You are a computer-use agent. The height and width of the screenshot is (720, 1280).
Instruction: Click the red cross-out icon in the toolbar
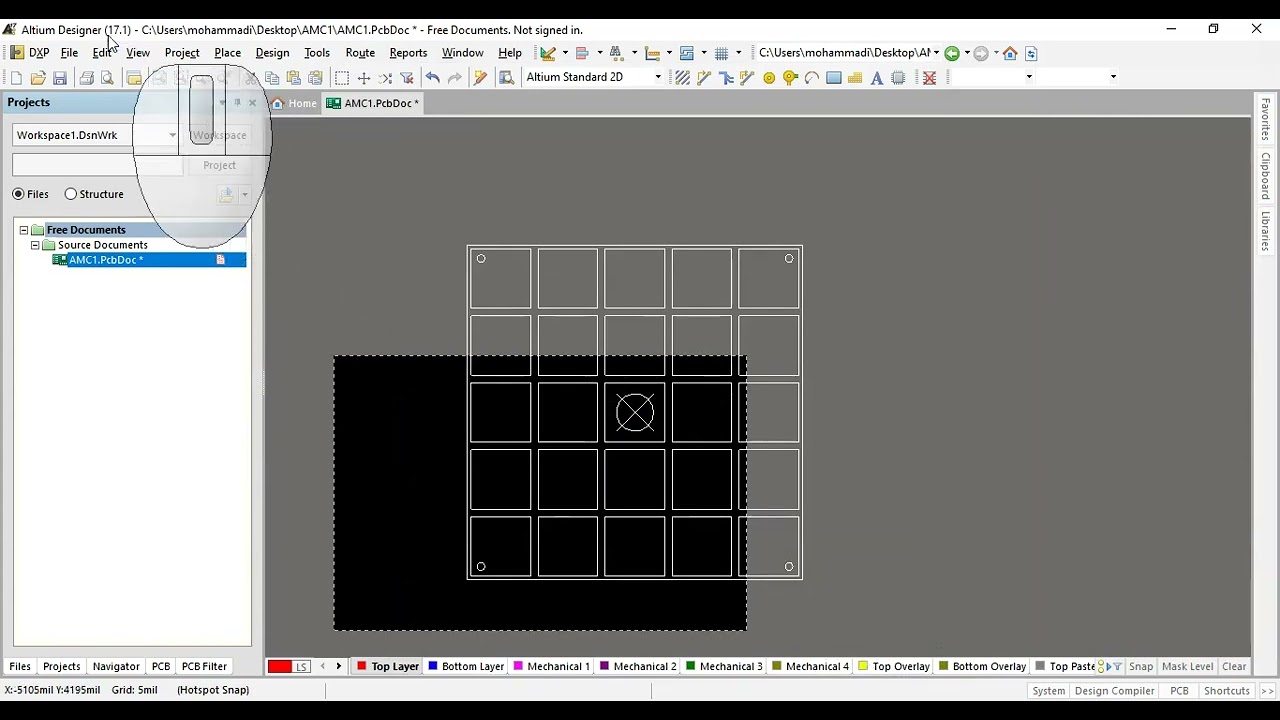pos(929,78)
